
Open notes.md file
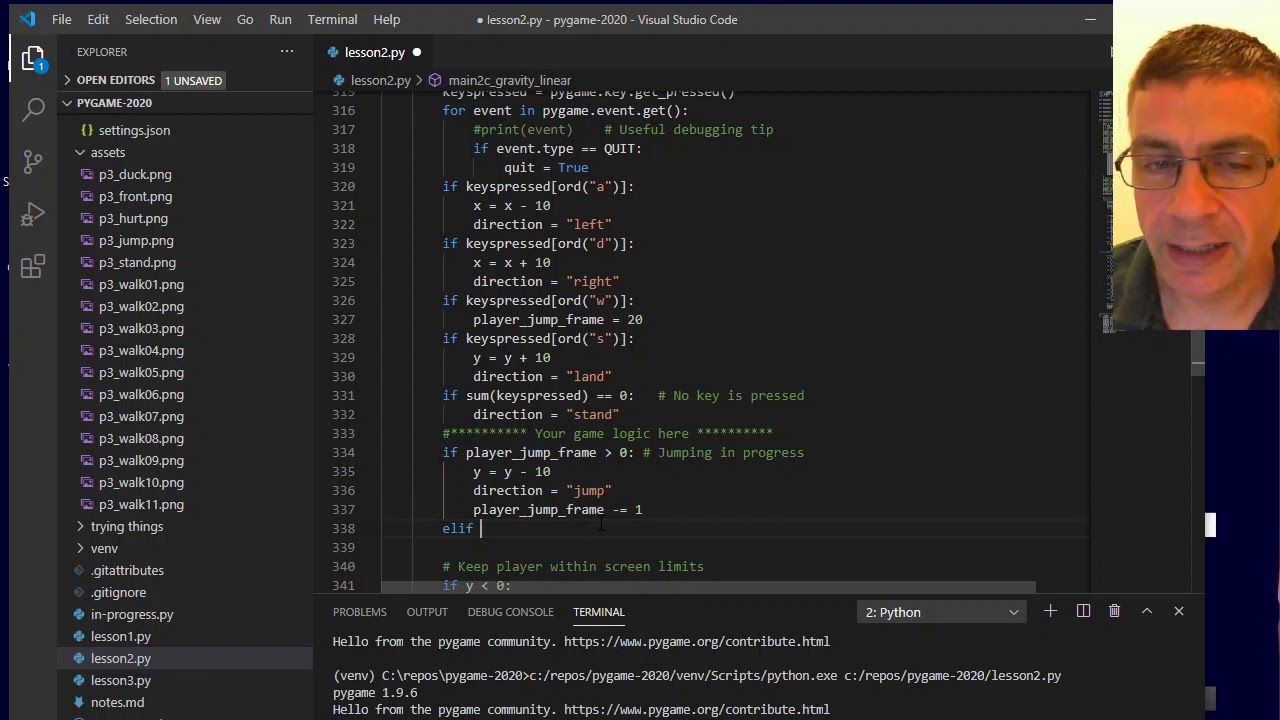pyautogui.click(x=117, y=703)
